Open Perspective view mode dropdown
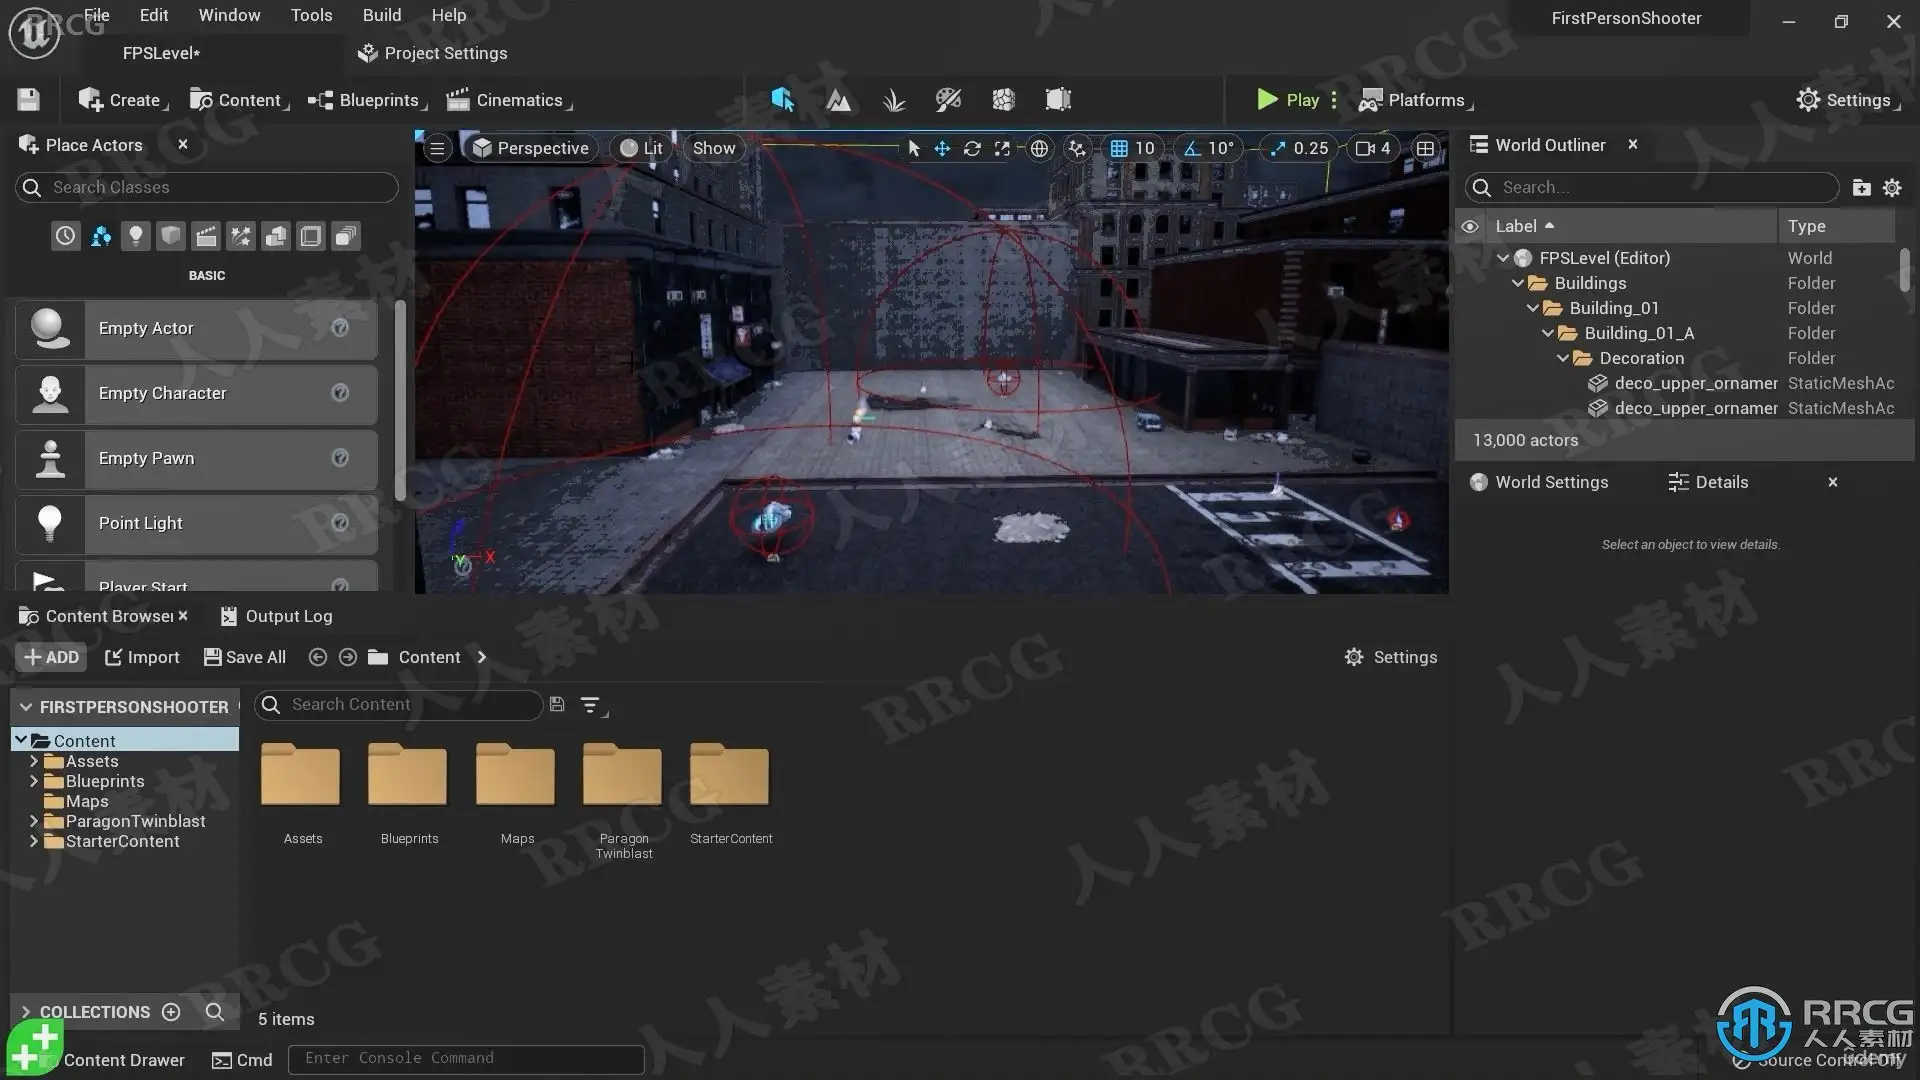The image size is (1920, 1080). click(531, 148)
